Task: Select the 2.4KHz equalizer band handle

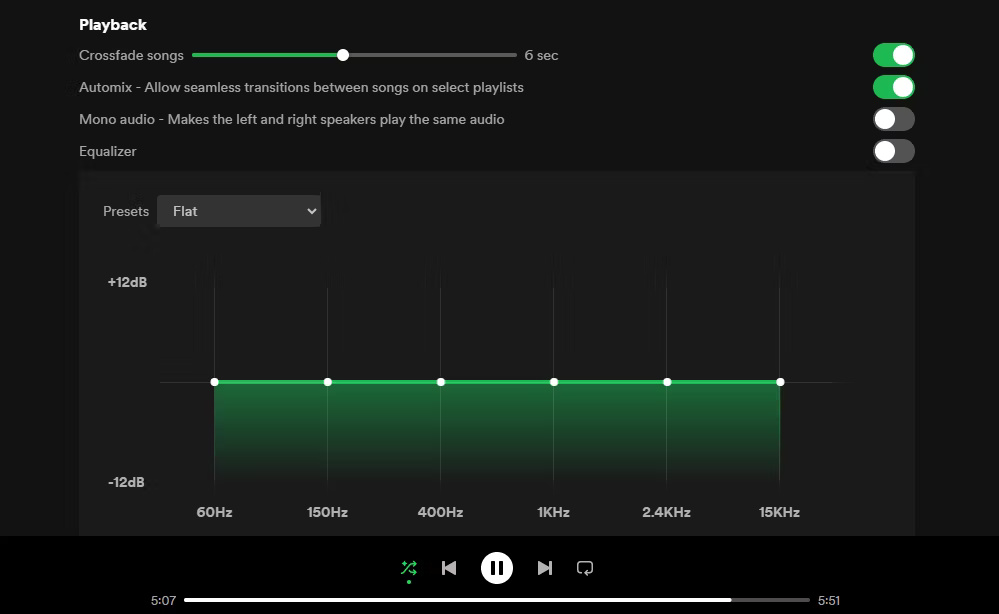Action: [667, 381]
